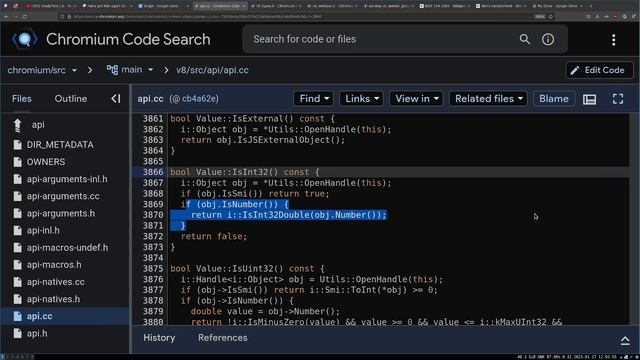Open the chromium/src repository dropdown
The height and width of the screenshot is (360, 640).
[42, 70]
